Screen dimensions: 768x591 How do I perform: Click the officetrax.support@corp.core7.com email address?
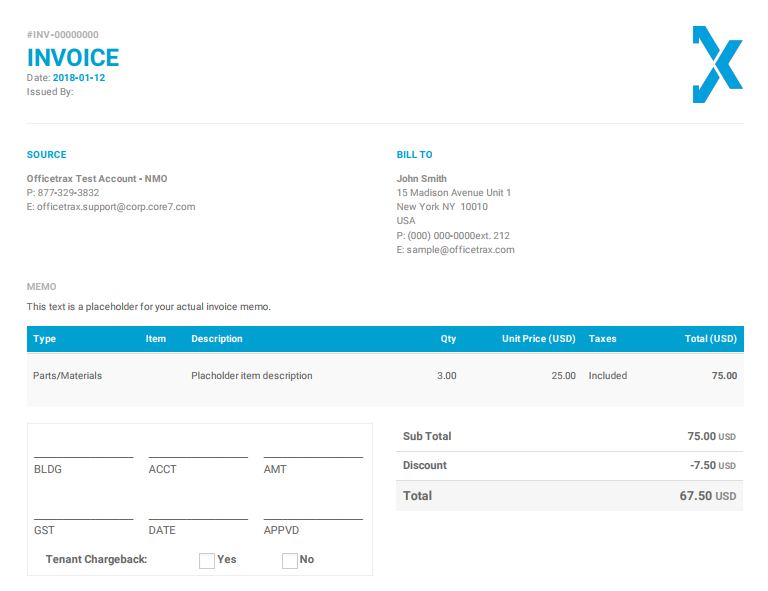click(116, 207)
